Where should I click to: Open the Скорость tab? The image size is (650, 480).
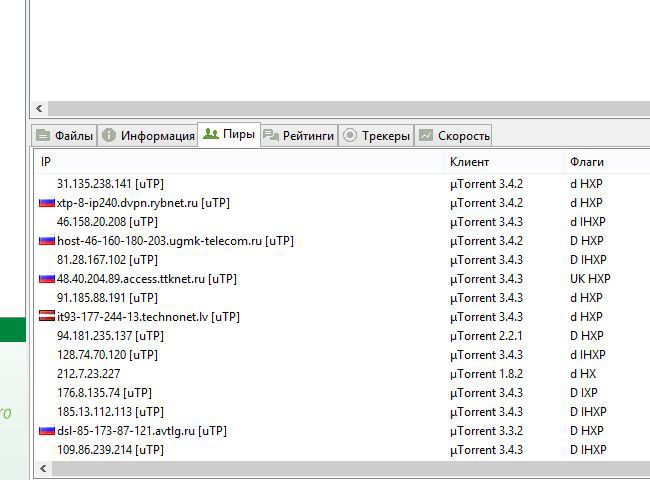(x=454, y=136)
